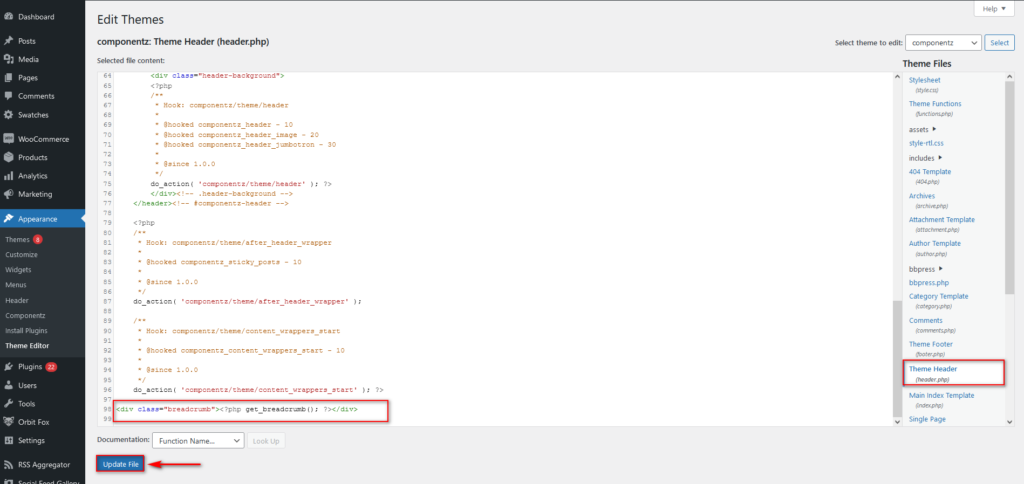Click the Marketing megaphone icon
Viewport: 1024px width, 484px height.
[8, 194]
